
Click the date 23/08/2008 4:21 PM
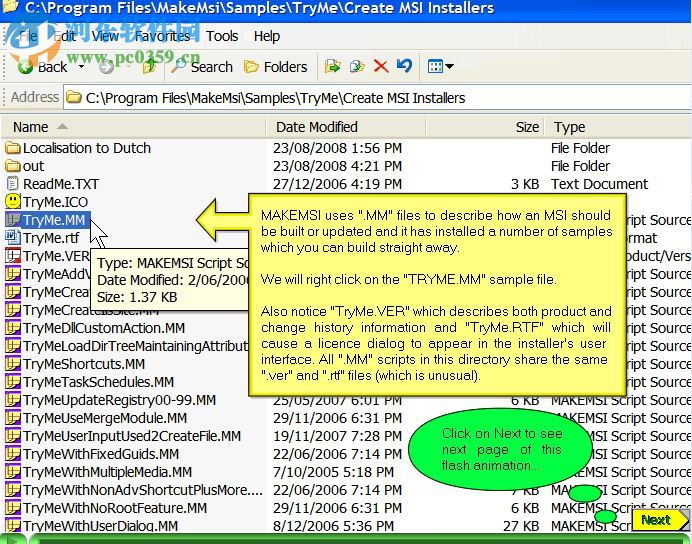[x=337, y=166]
